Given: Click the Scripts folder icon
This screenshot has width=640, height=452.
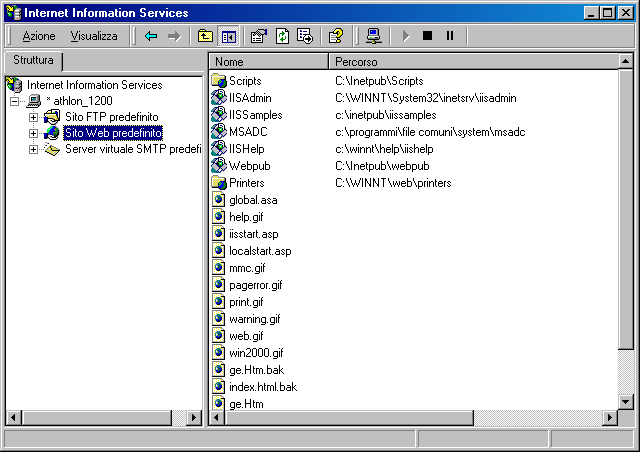Looking at the screenshot, I should click(219, 81).
